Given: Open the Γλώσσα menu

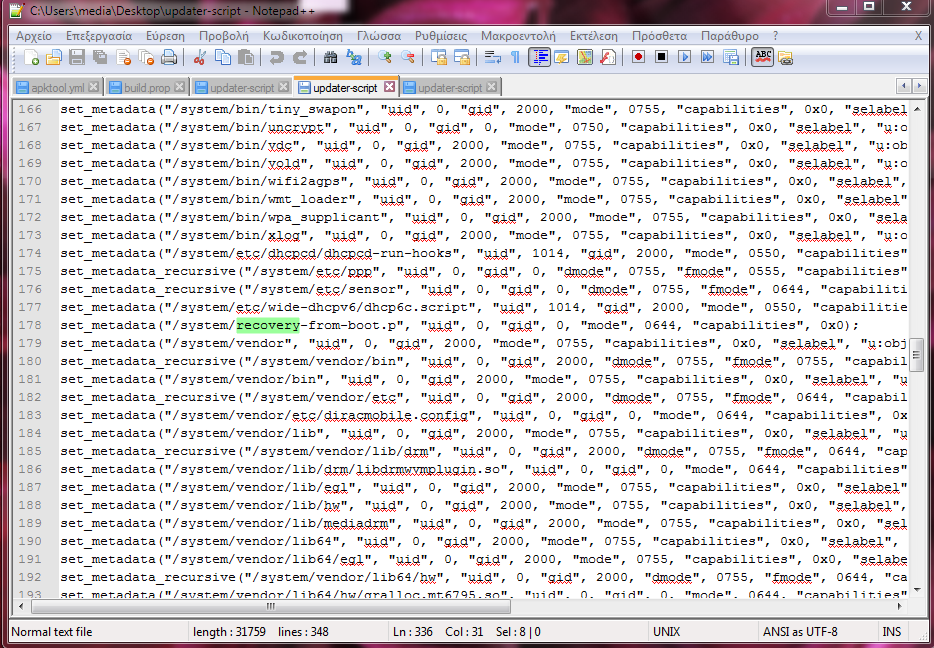Looking at the screenshot, I should tap(378, 35).
